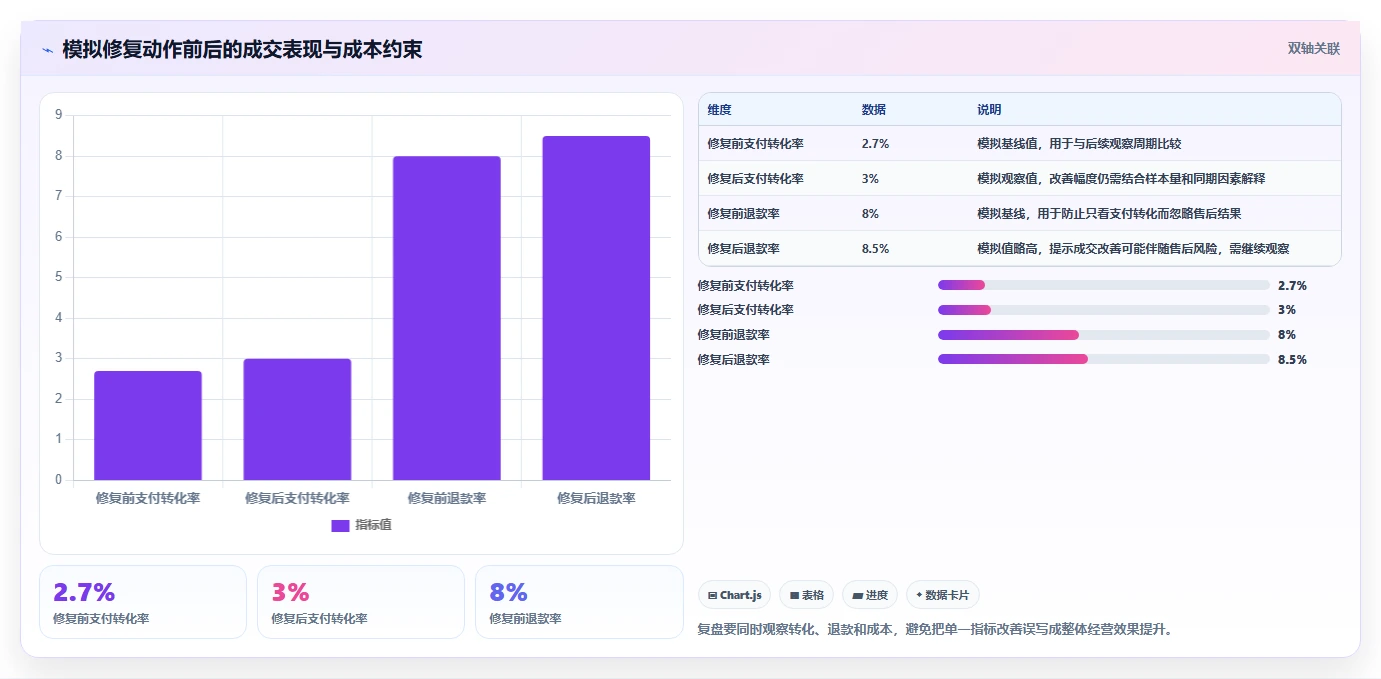Viewport: 1381px width, 679px height.
Task: Click the 数据卡片 tag chip
Action: coord(943,595)
